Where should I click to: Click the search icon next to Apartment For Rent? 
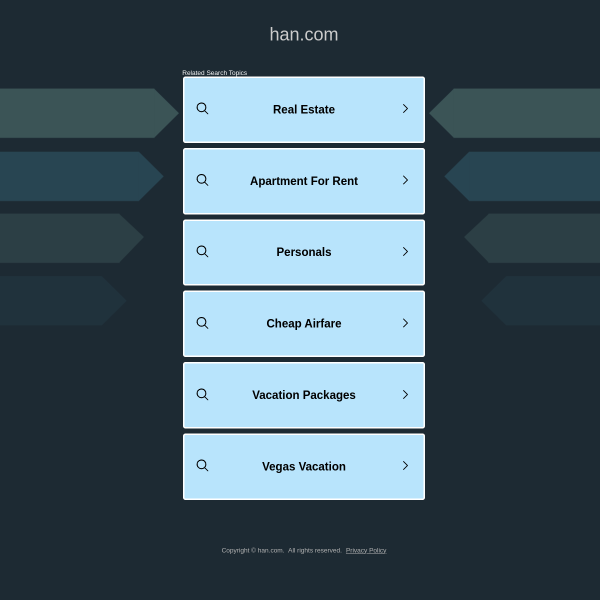coord(202,180)
